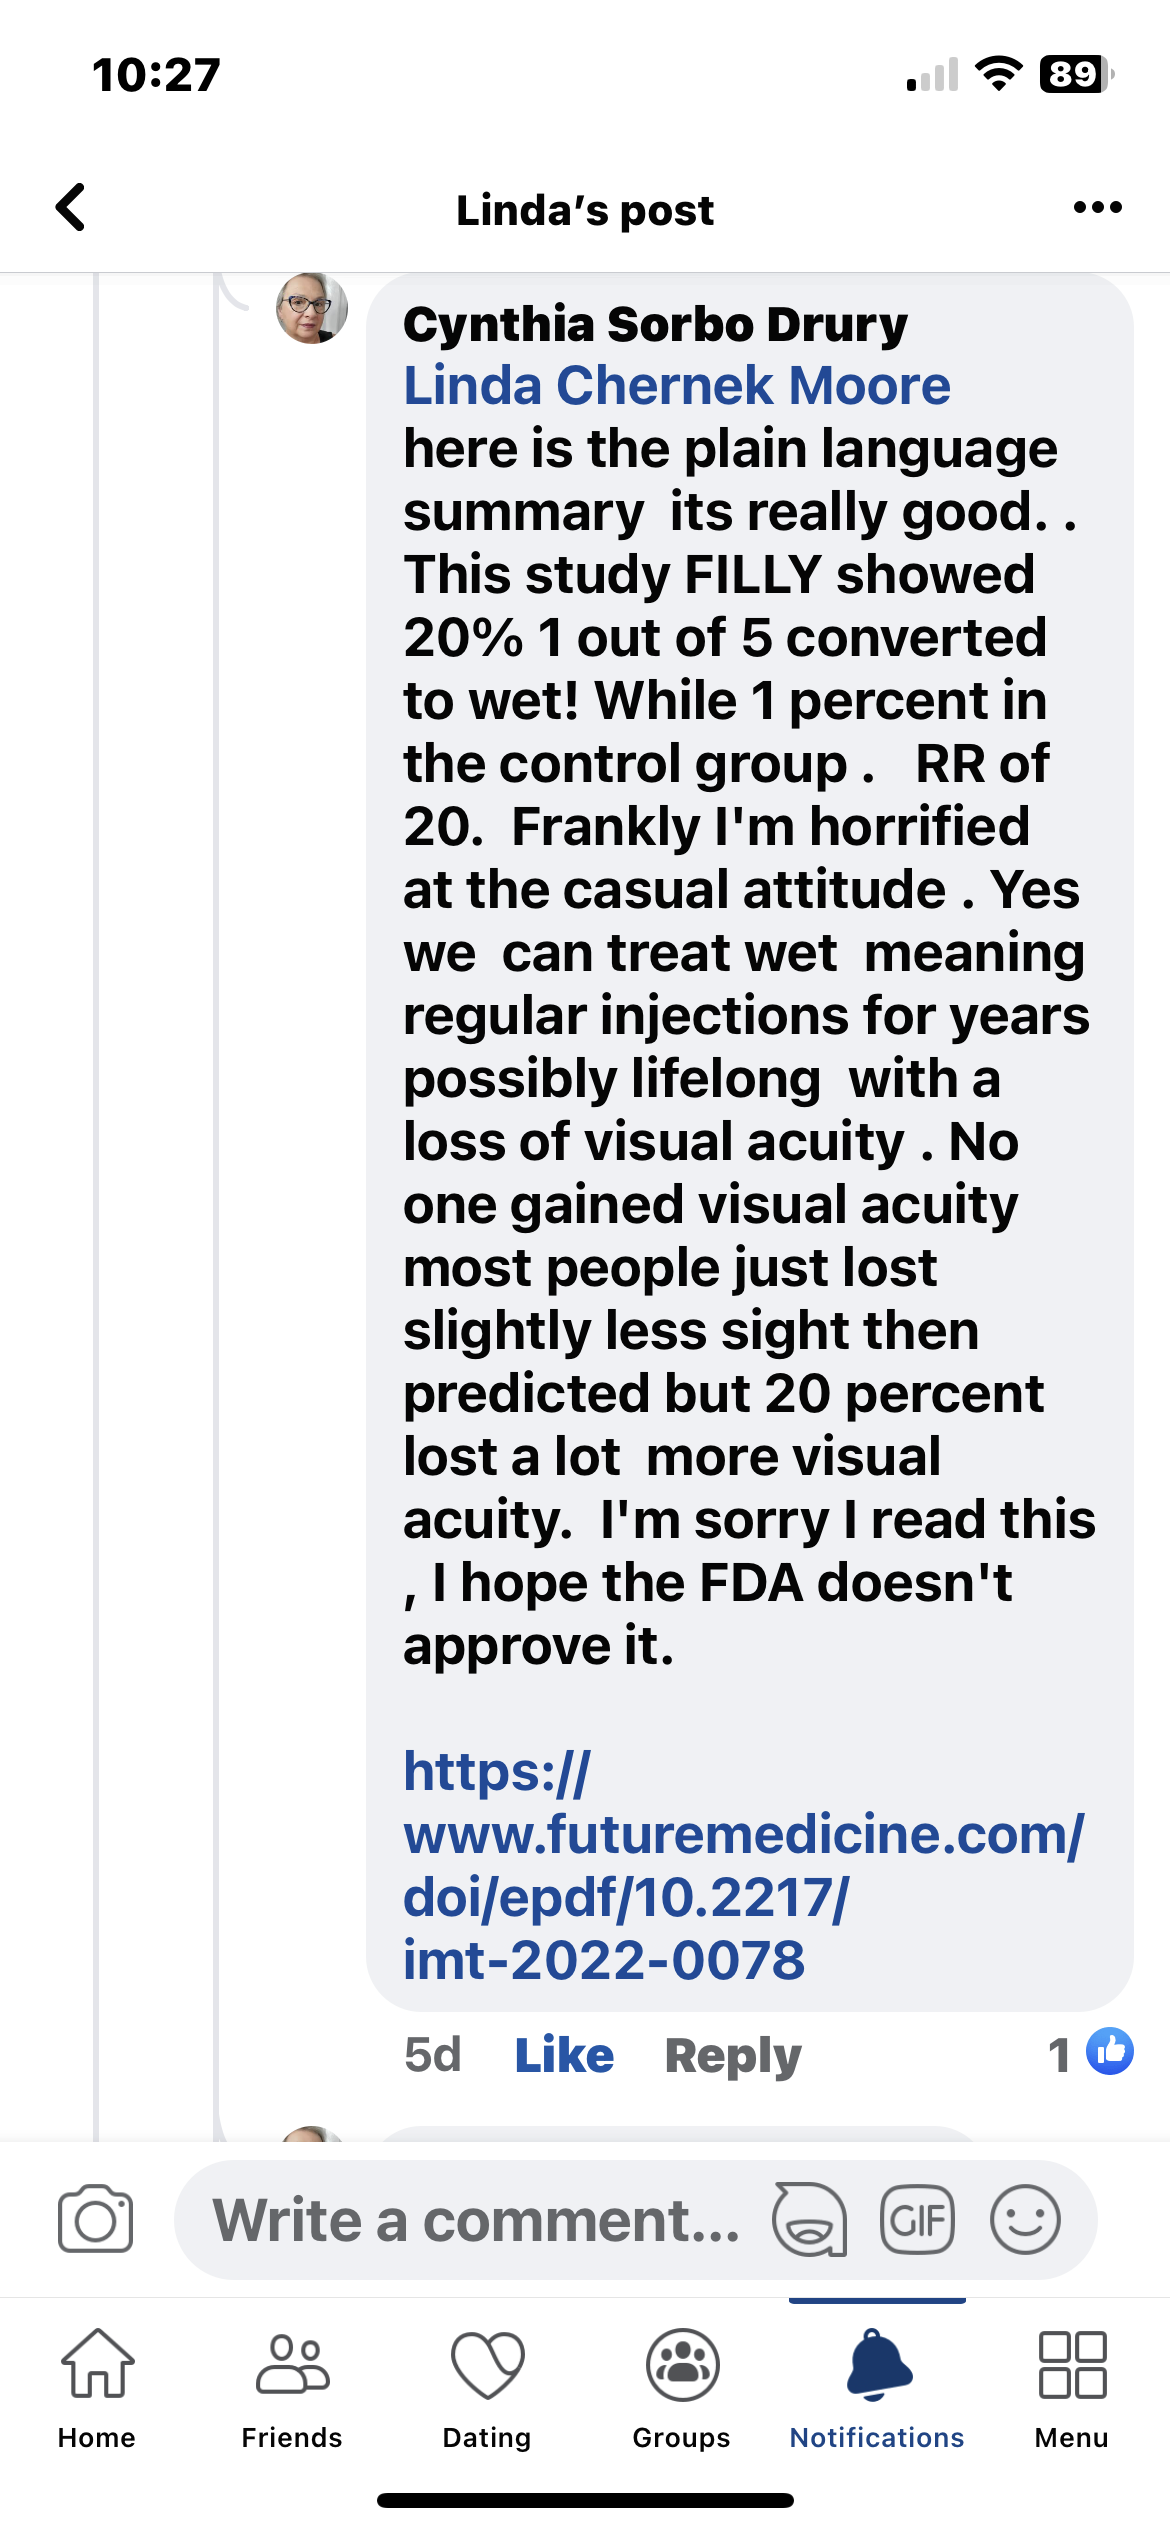This screenshot has width=1170, height=2532.
Task: Open Cynthia Sorbo Drury's profile name
Action: [x=655, y=325]
